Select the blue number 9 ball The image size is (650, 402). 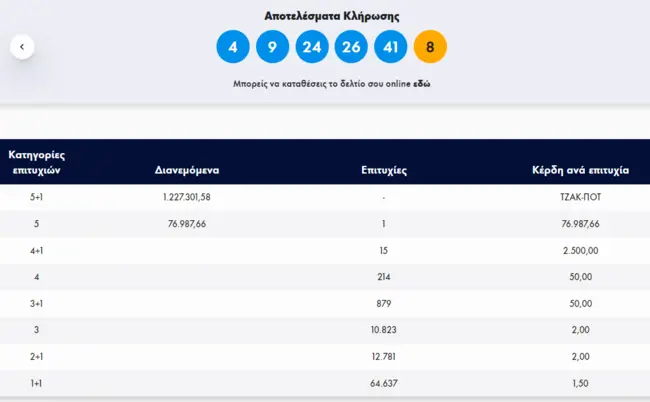tap(272, 47)
